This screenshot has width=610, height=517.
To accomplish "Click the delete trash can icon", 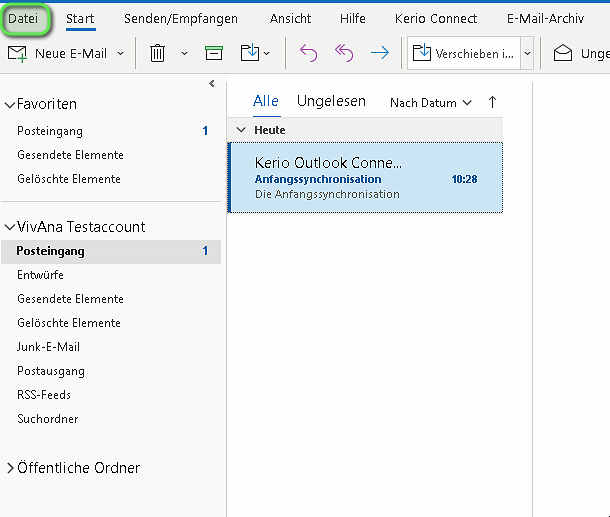I will 157,53.
